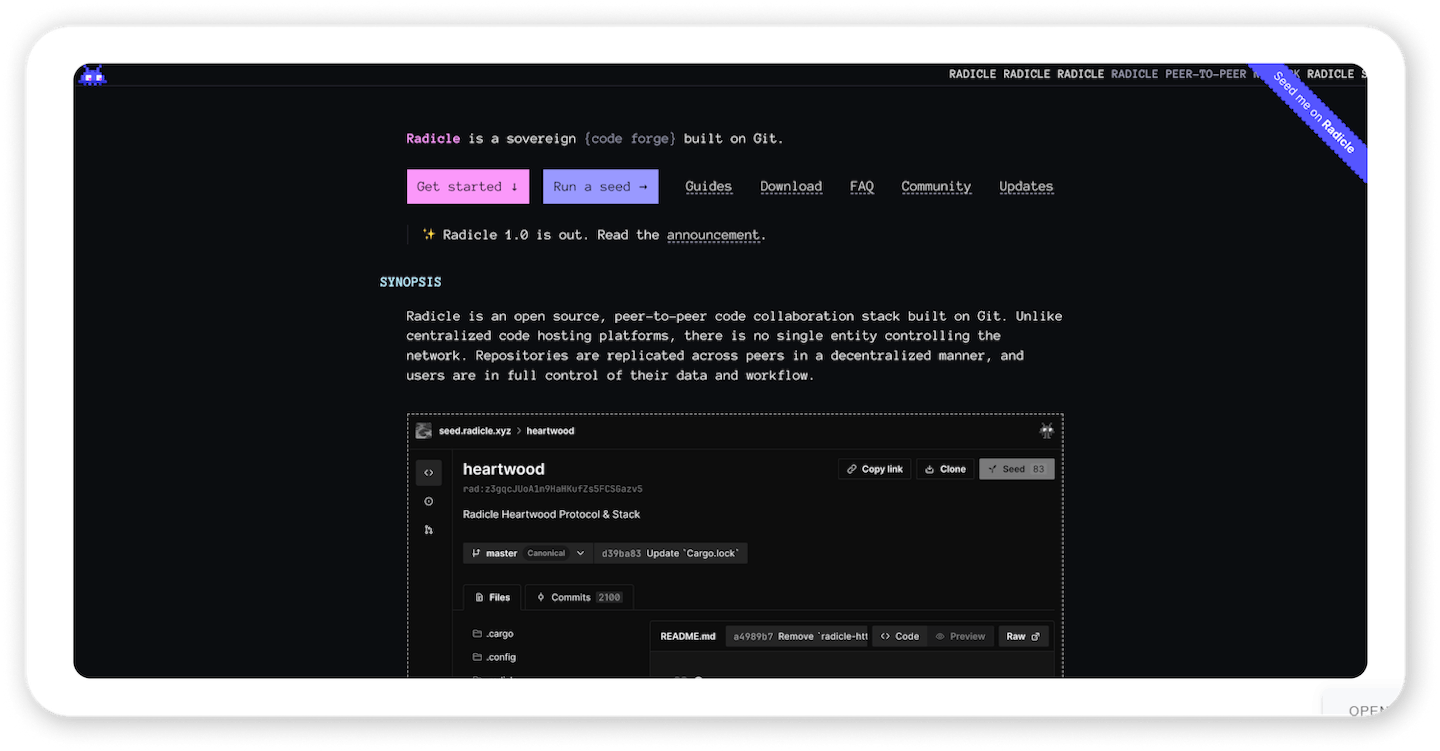Screen dimensions: 1440x751
Task: Select the .cargo folder in the file tree
Action: (498, 633)
